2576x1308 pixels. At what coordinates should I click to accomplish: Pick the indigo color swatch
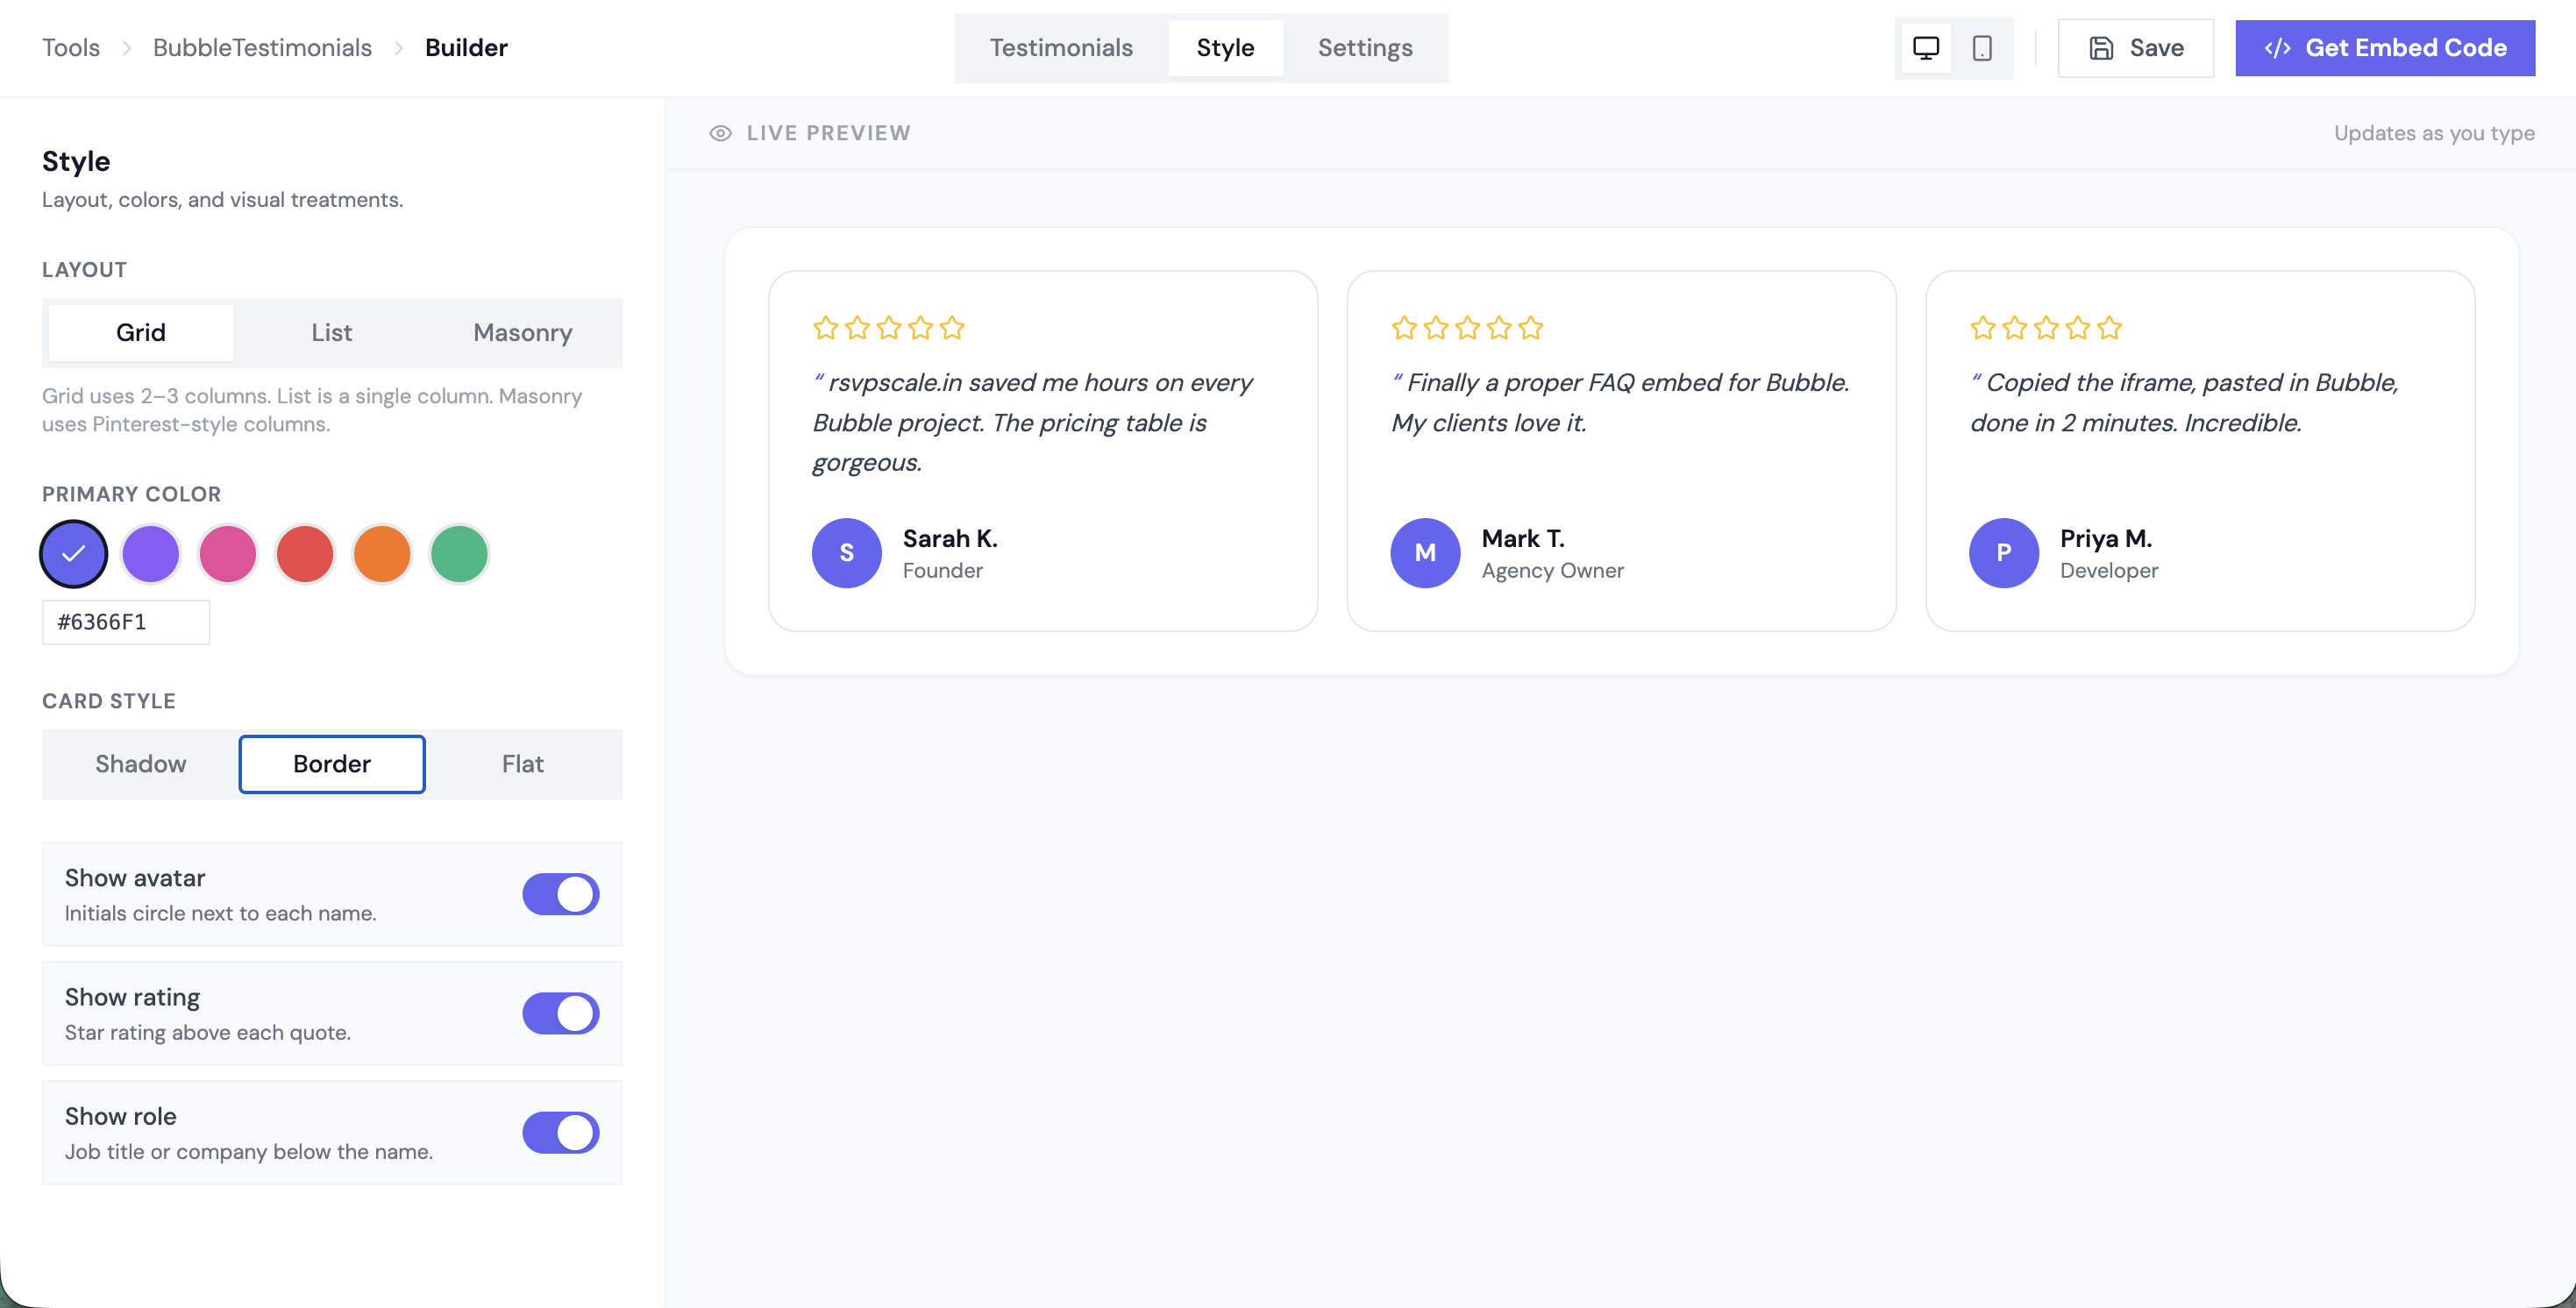74,553
